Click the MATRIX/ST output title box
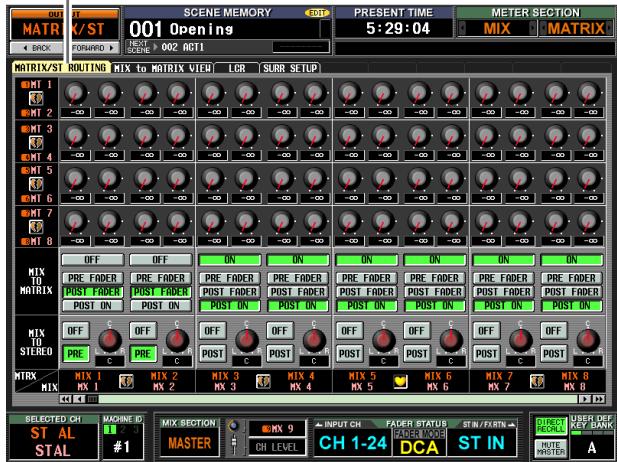Screen dimensions: 617x462 click(x=65, y=29)
